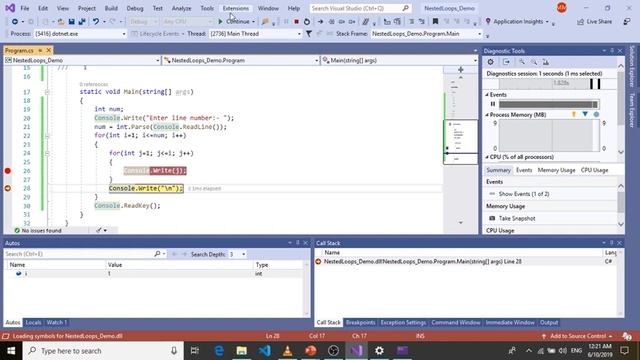Click the Show Next Statement arrow icon
Screen dimensions: 640x360
click(320, 22)
